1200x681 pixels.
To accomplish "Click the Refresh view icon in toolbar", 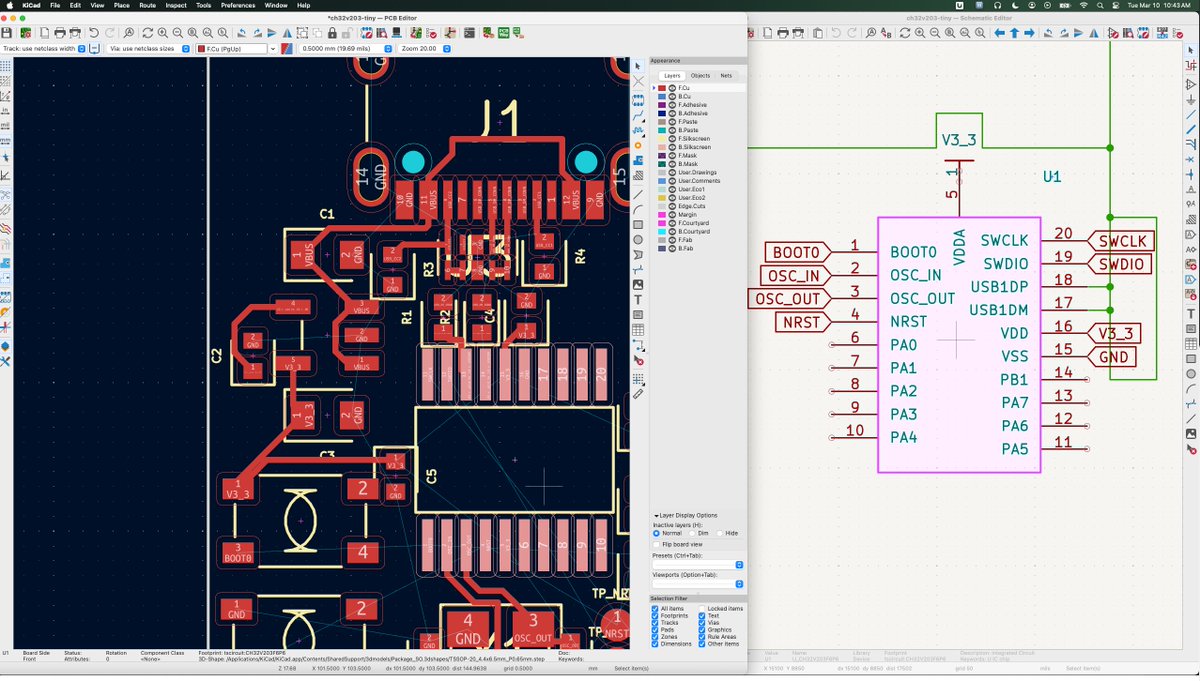I will click(147, 33).
